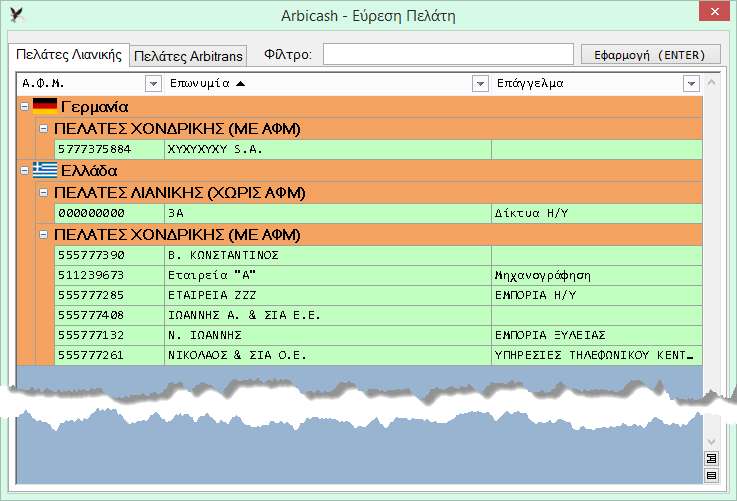Collapse ΠΕΛΑΤΕΣ ΛΙΑΝΙΚΗΣ (ΧΩΡΙΣ ΑΦΜ) group

point(43,192)
